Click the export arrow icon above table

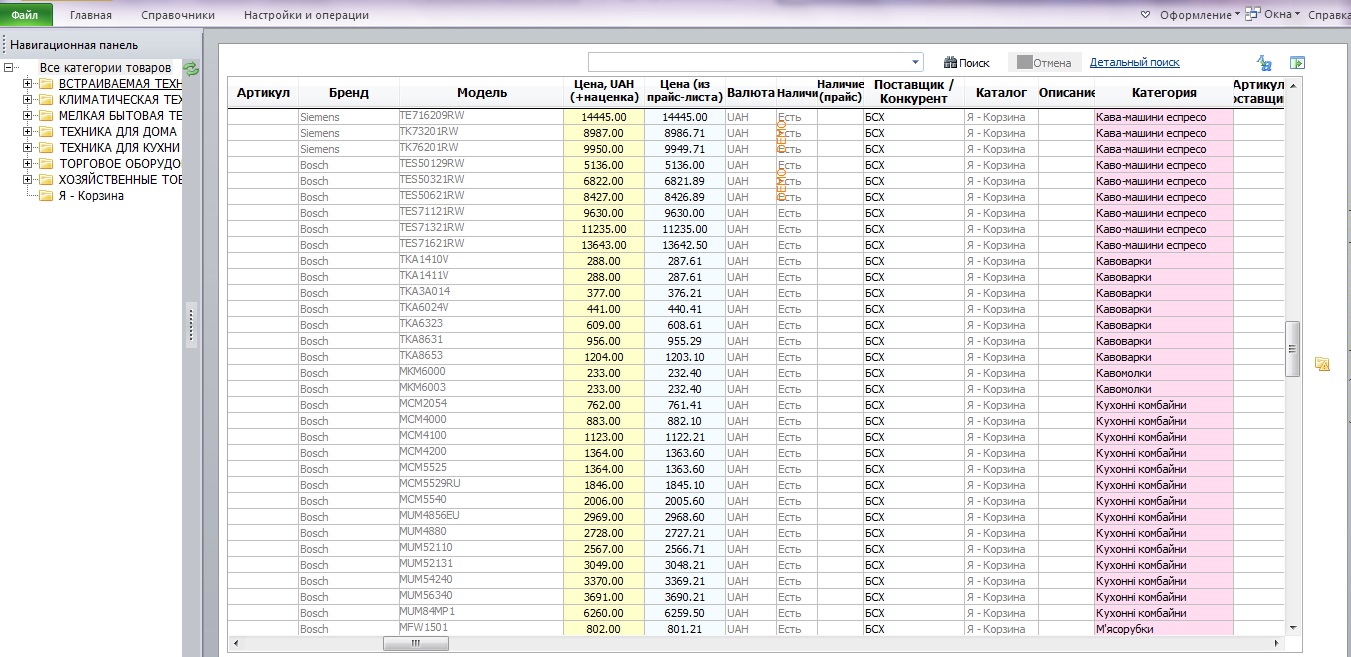coord(1298,63)
